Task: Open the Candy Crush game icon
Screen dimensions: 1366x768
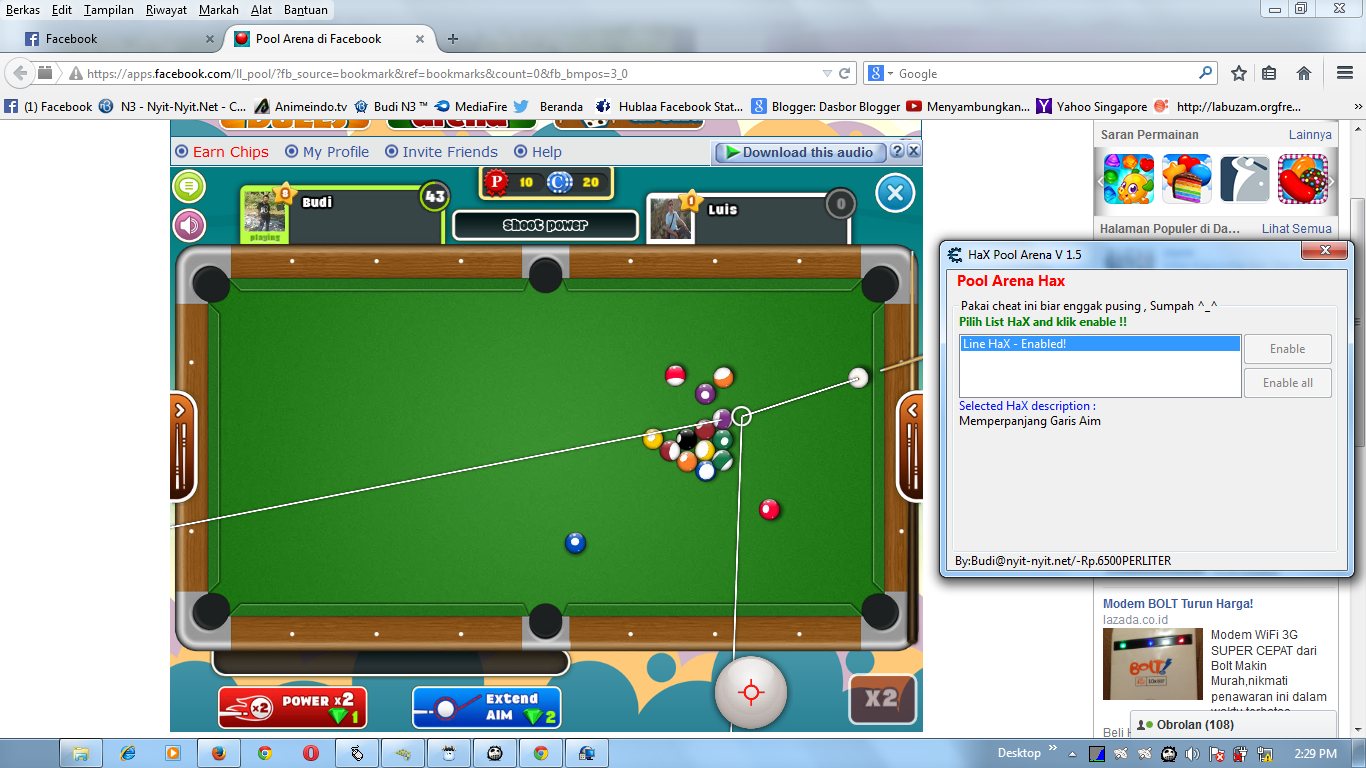Action: coord(1303,179)
